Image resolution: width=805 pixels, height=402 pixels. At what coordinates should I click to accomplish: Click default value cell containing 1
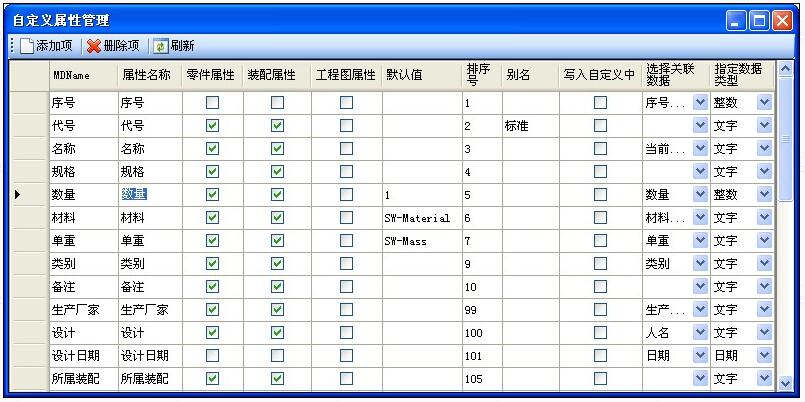coord(422,195)
